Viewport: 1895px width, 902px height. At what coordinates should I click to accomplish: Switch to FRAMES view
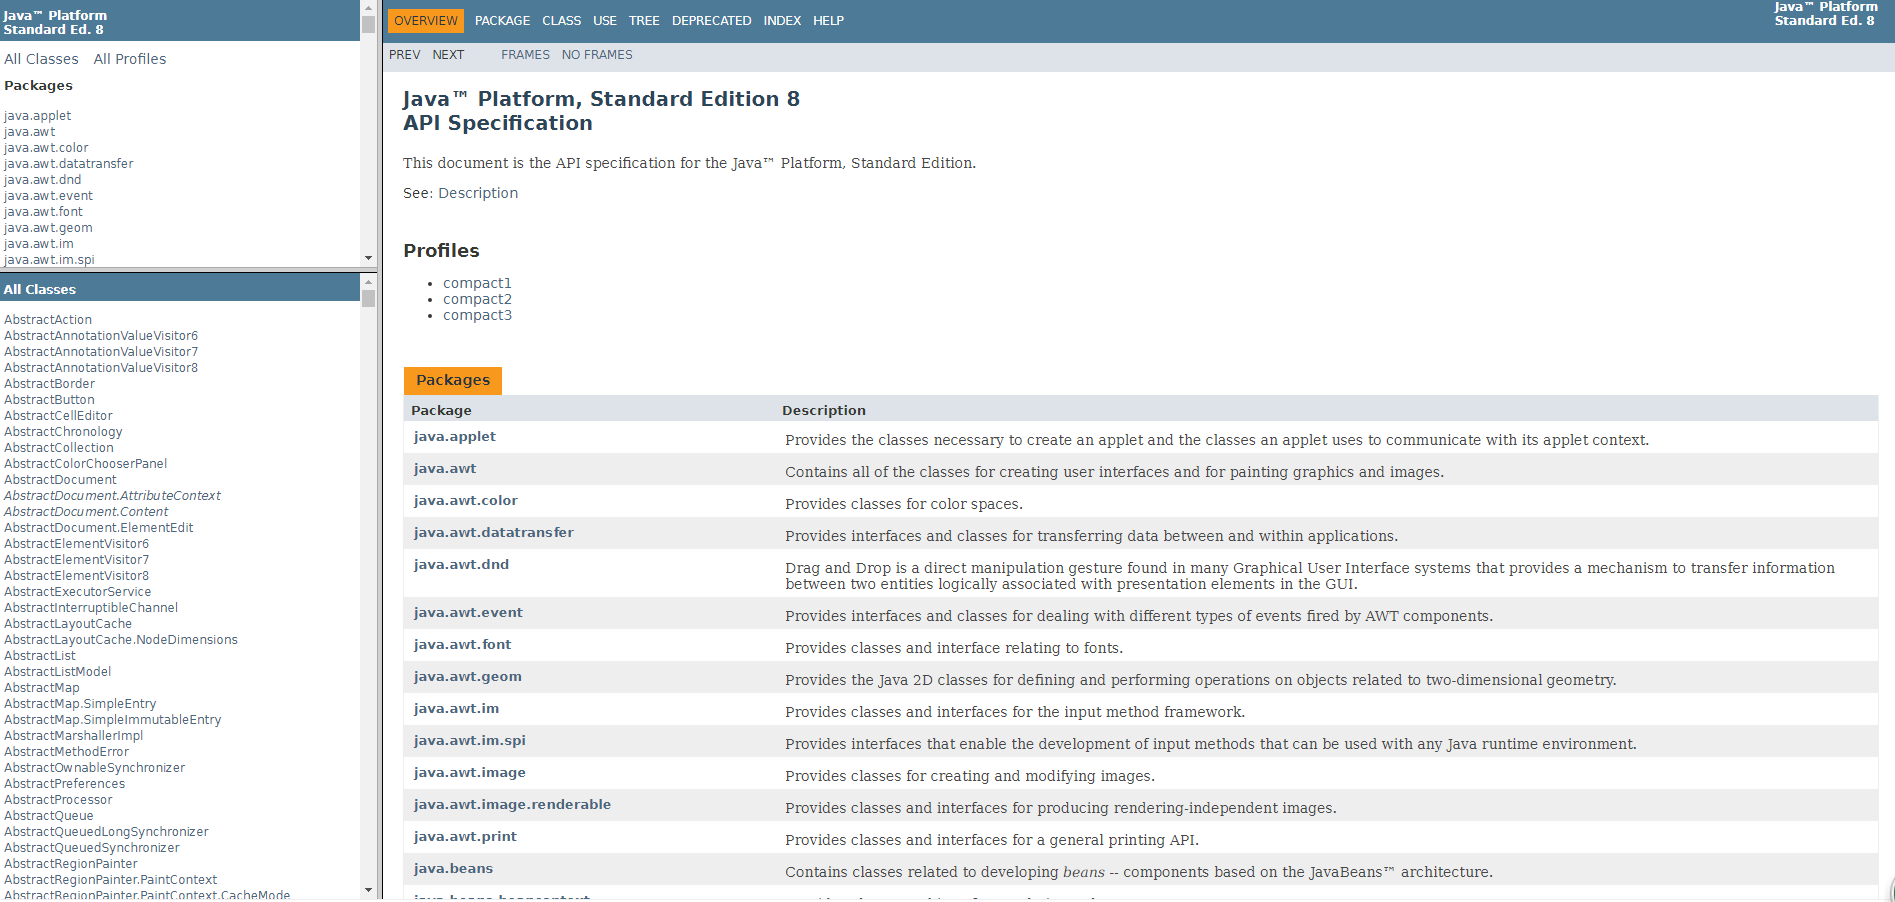tap(525, 55)
